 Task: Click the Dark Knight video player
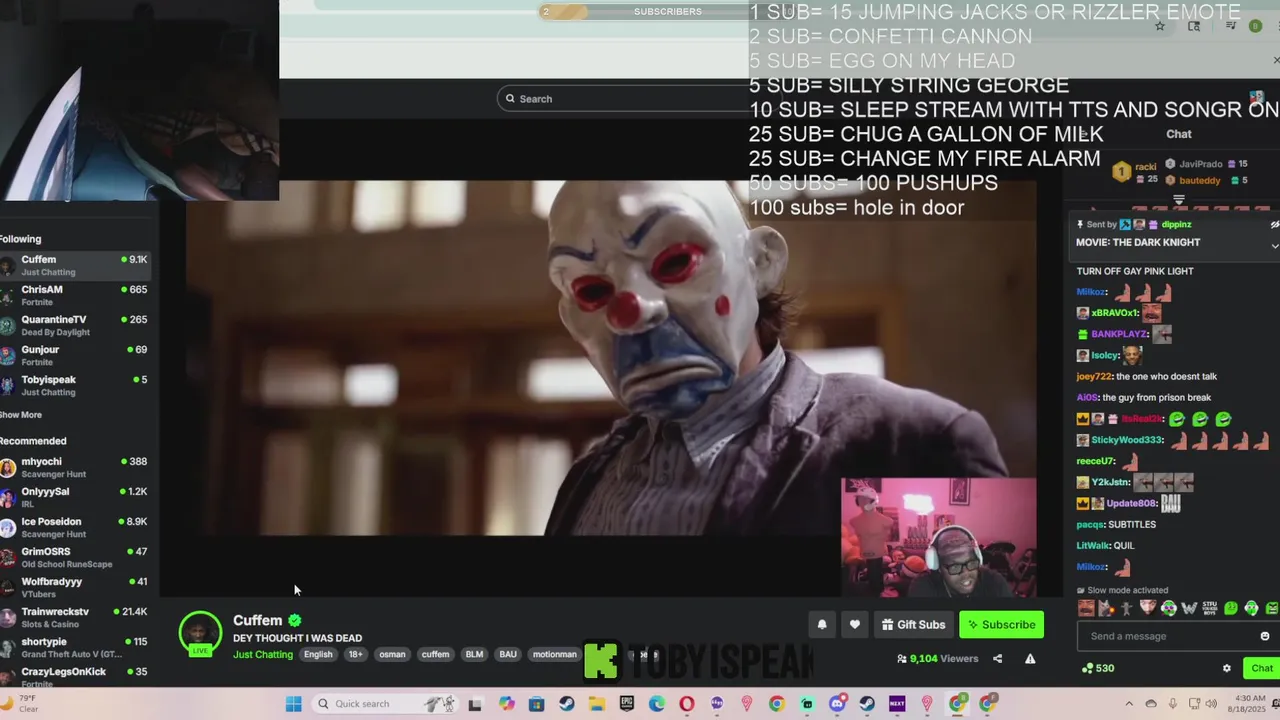611,358
